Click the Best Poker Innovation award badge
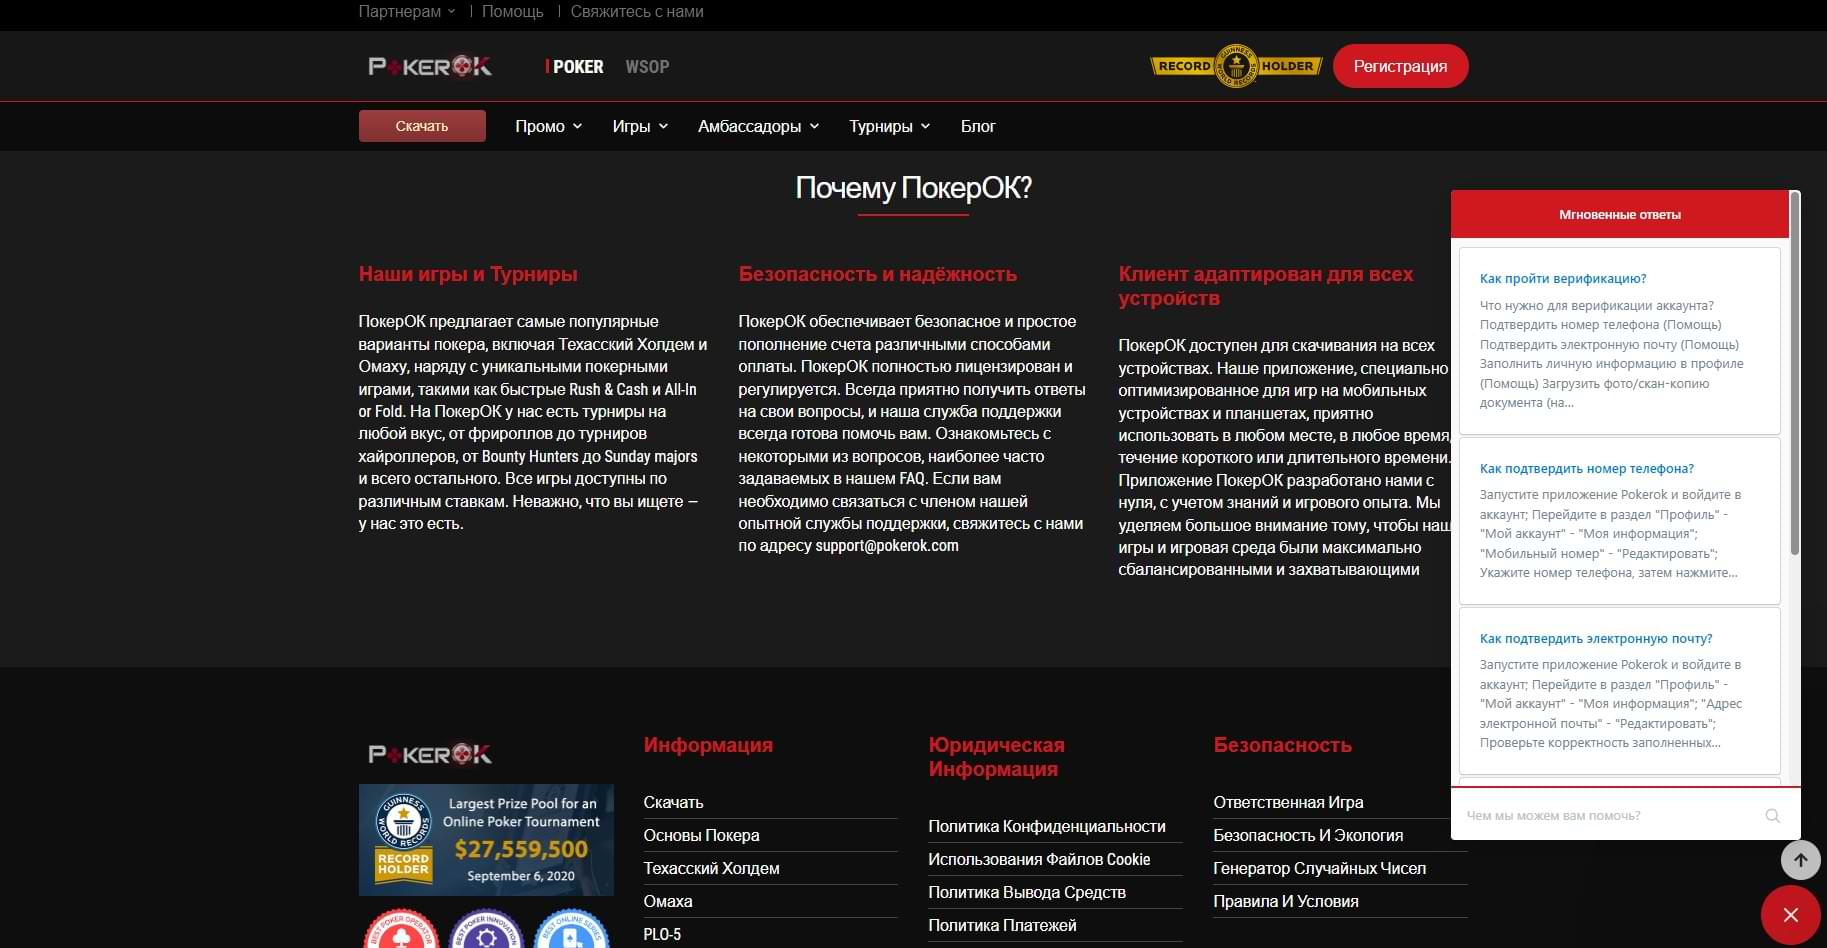 coord(487,929)
